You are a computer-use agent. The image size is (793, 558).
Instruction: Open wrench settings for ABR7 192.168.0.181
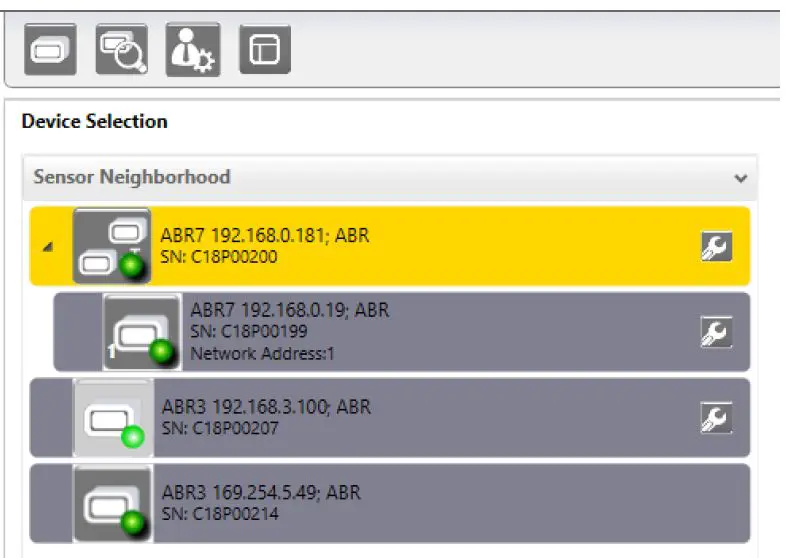pos(715,246)
